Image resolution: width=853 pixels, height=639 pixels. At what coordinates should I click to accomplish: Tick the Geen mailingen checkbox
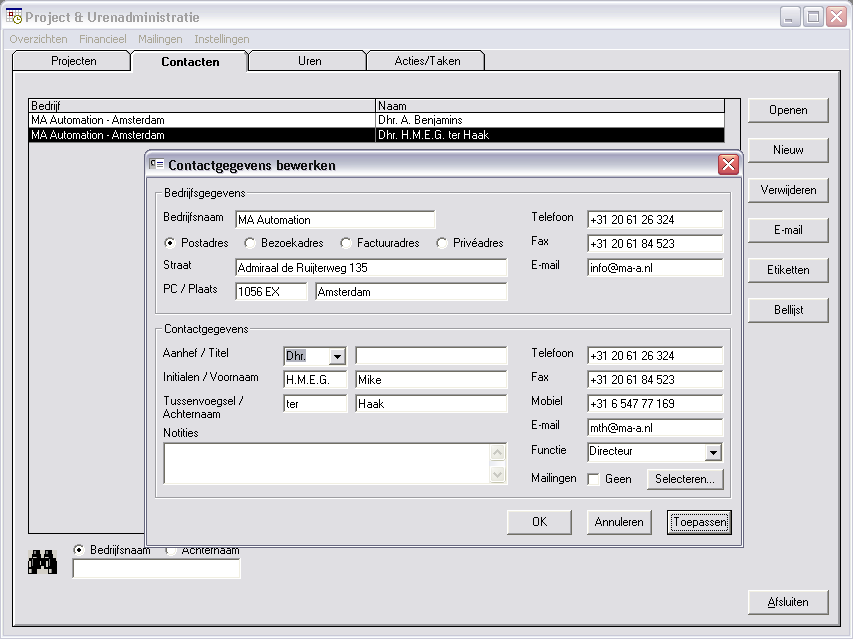coord(594,479)
